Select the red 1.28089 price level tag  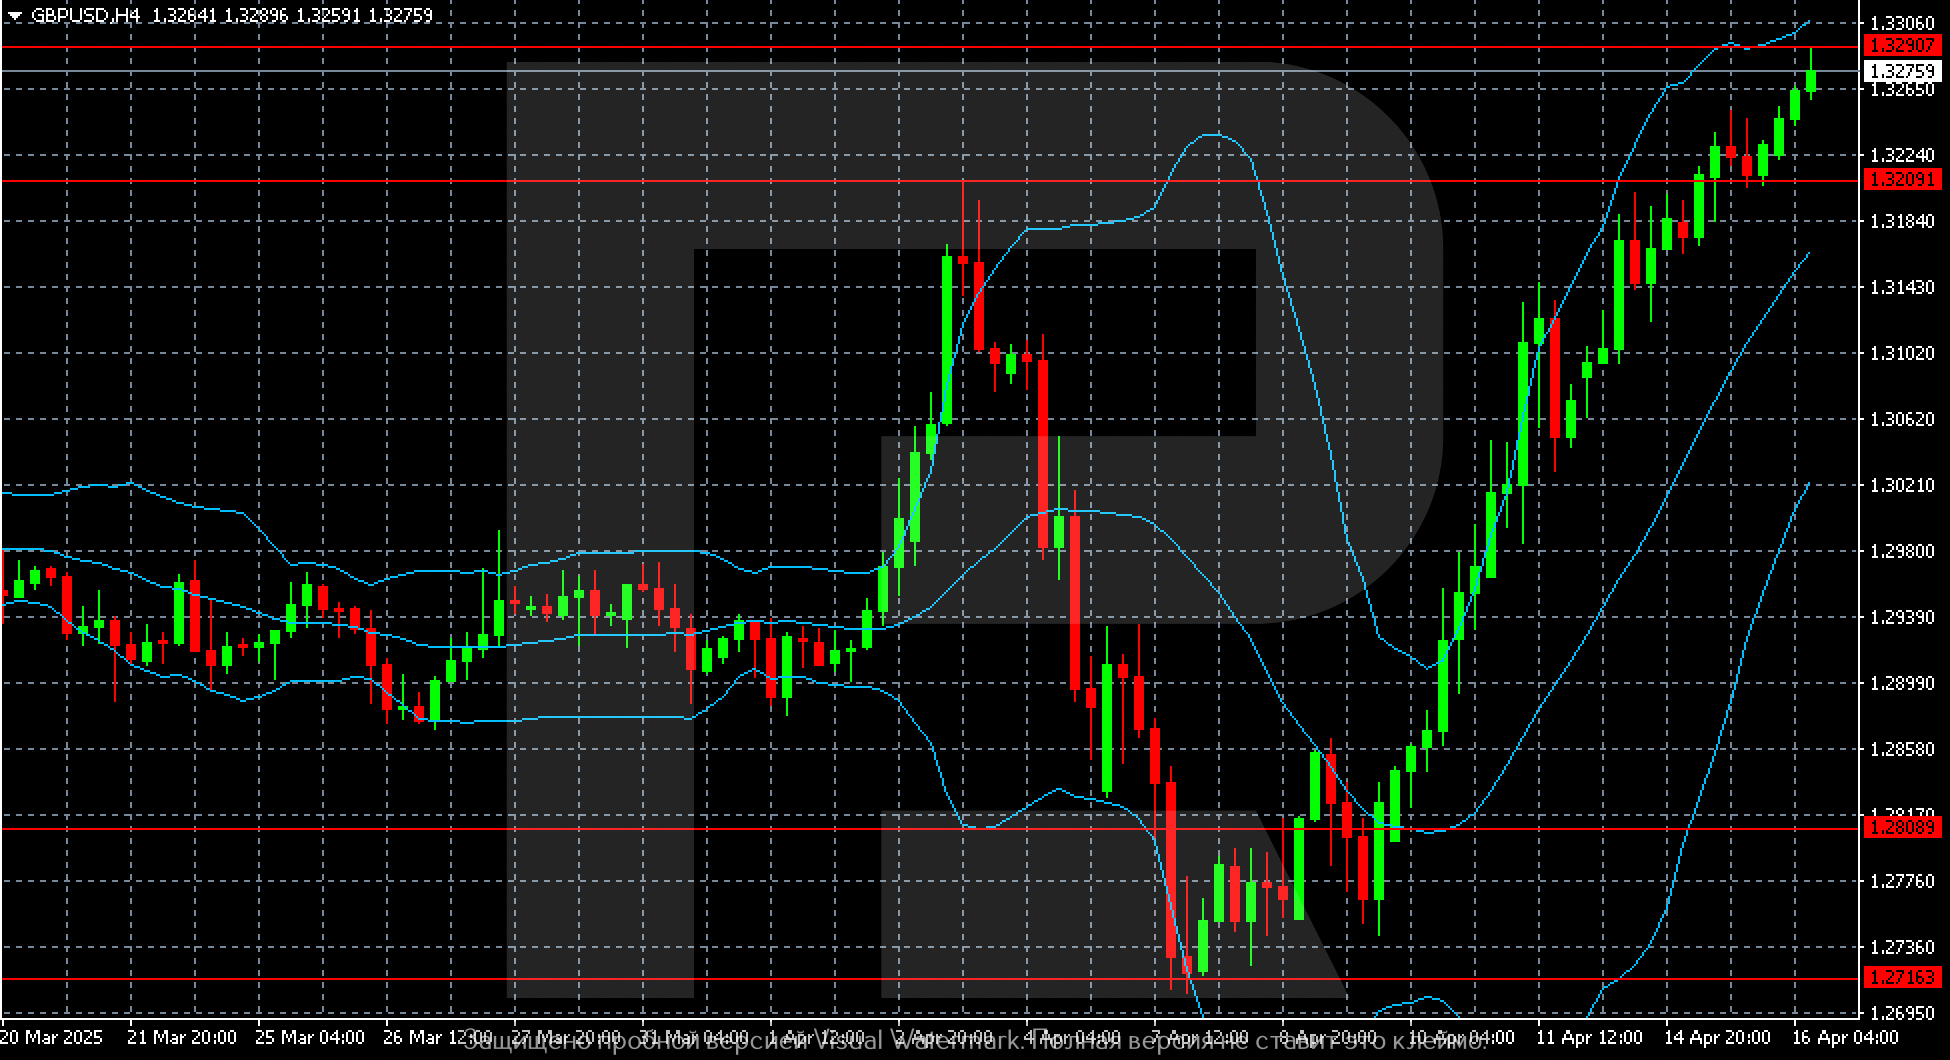point(1902,828)
